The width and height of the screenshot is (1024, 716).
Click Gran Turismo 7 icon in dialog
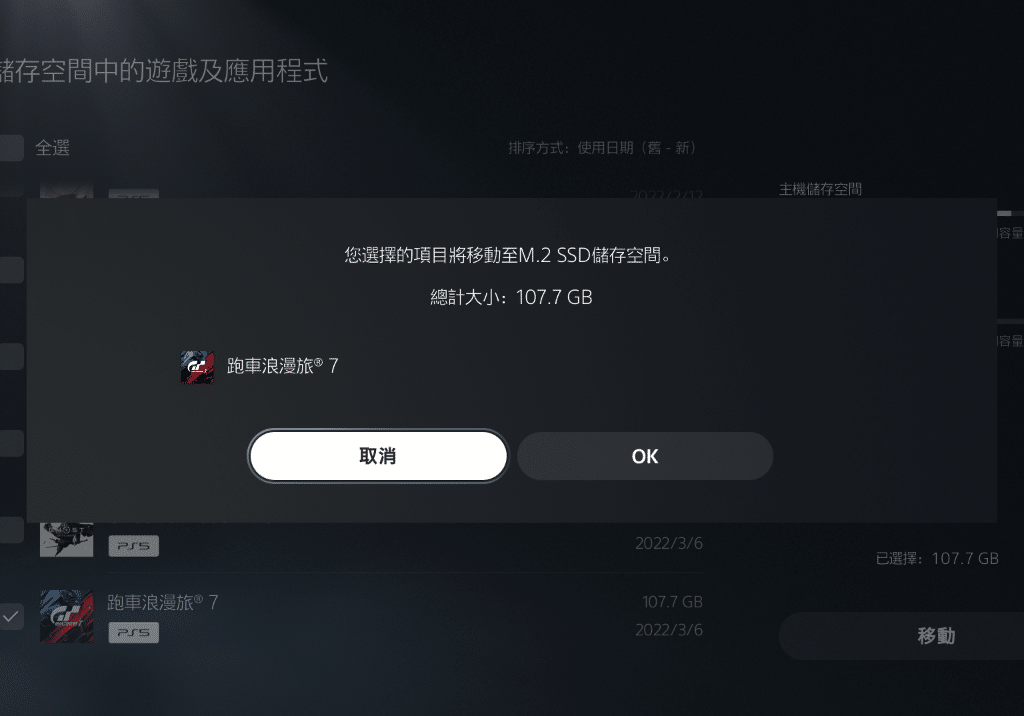pos(197,367)
